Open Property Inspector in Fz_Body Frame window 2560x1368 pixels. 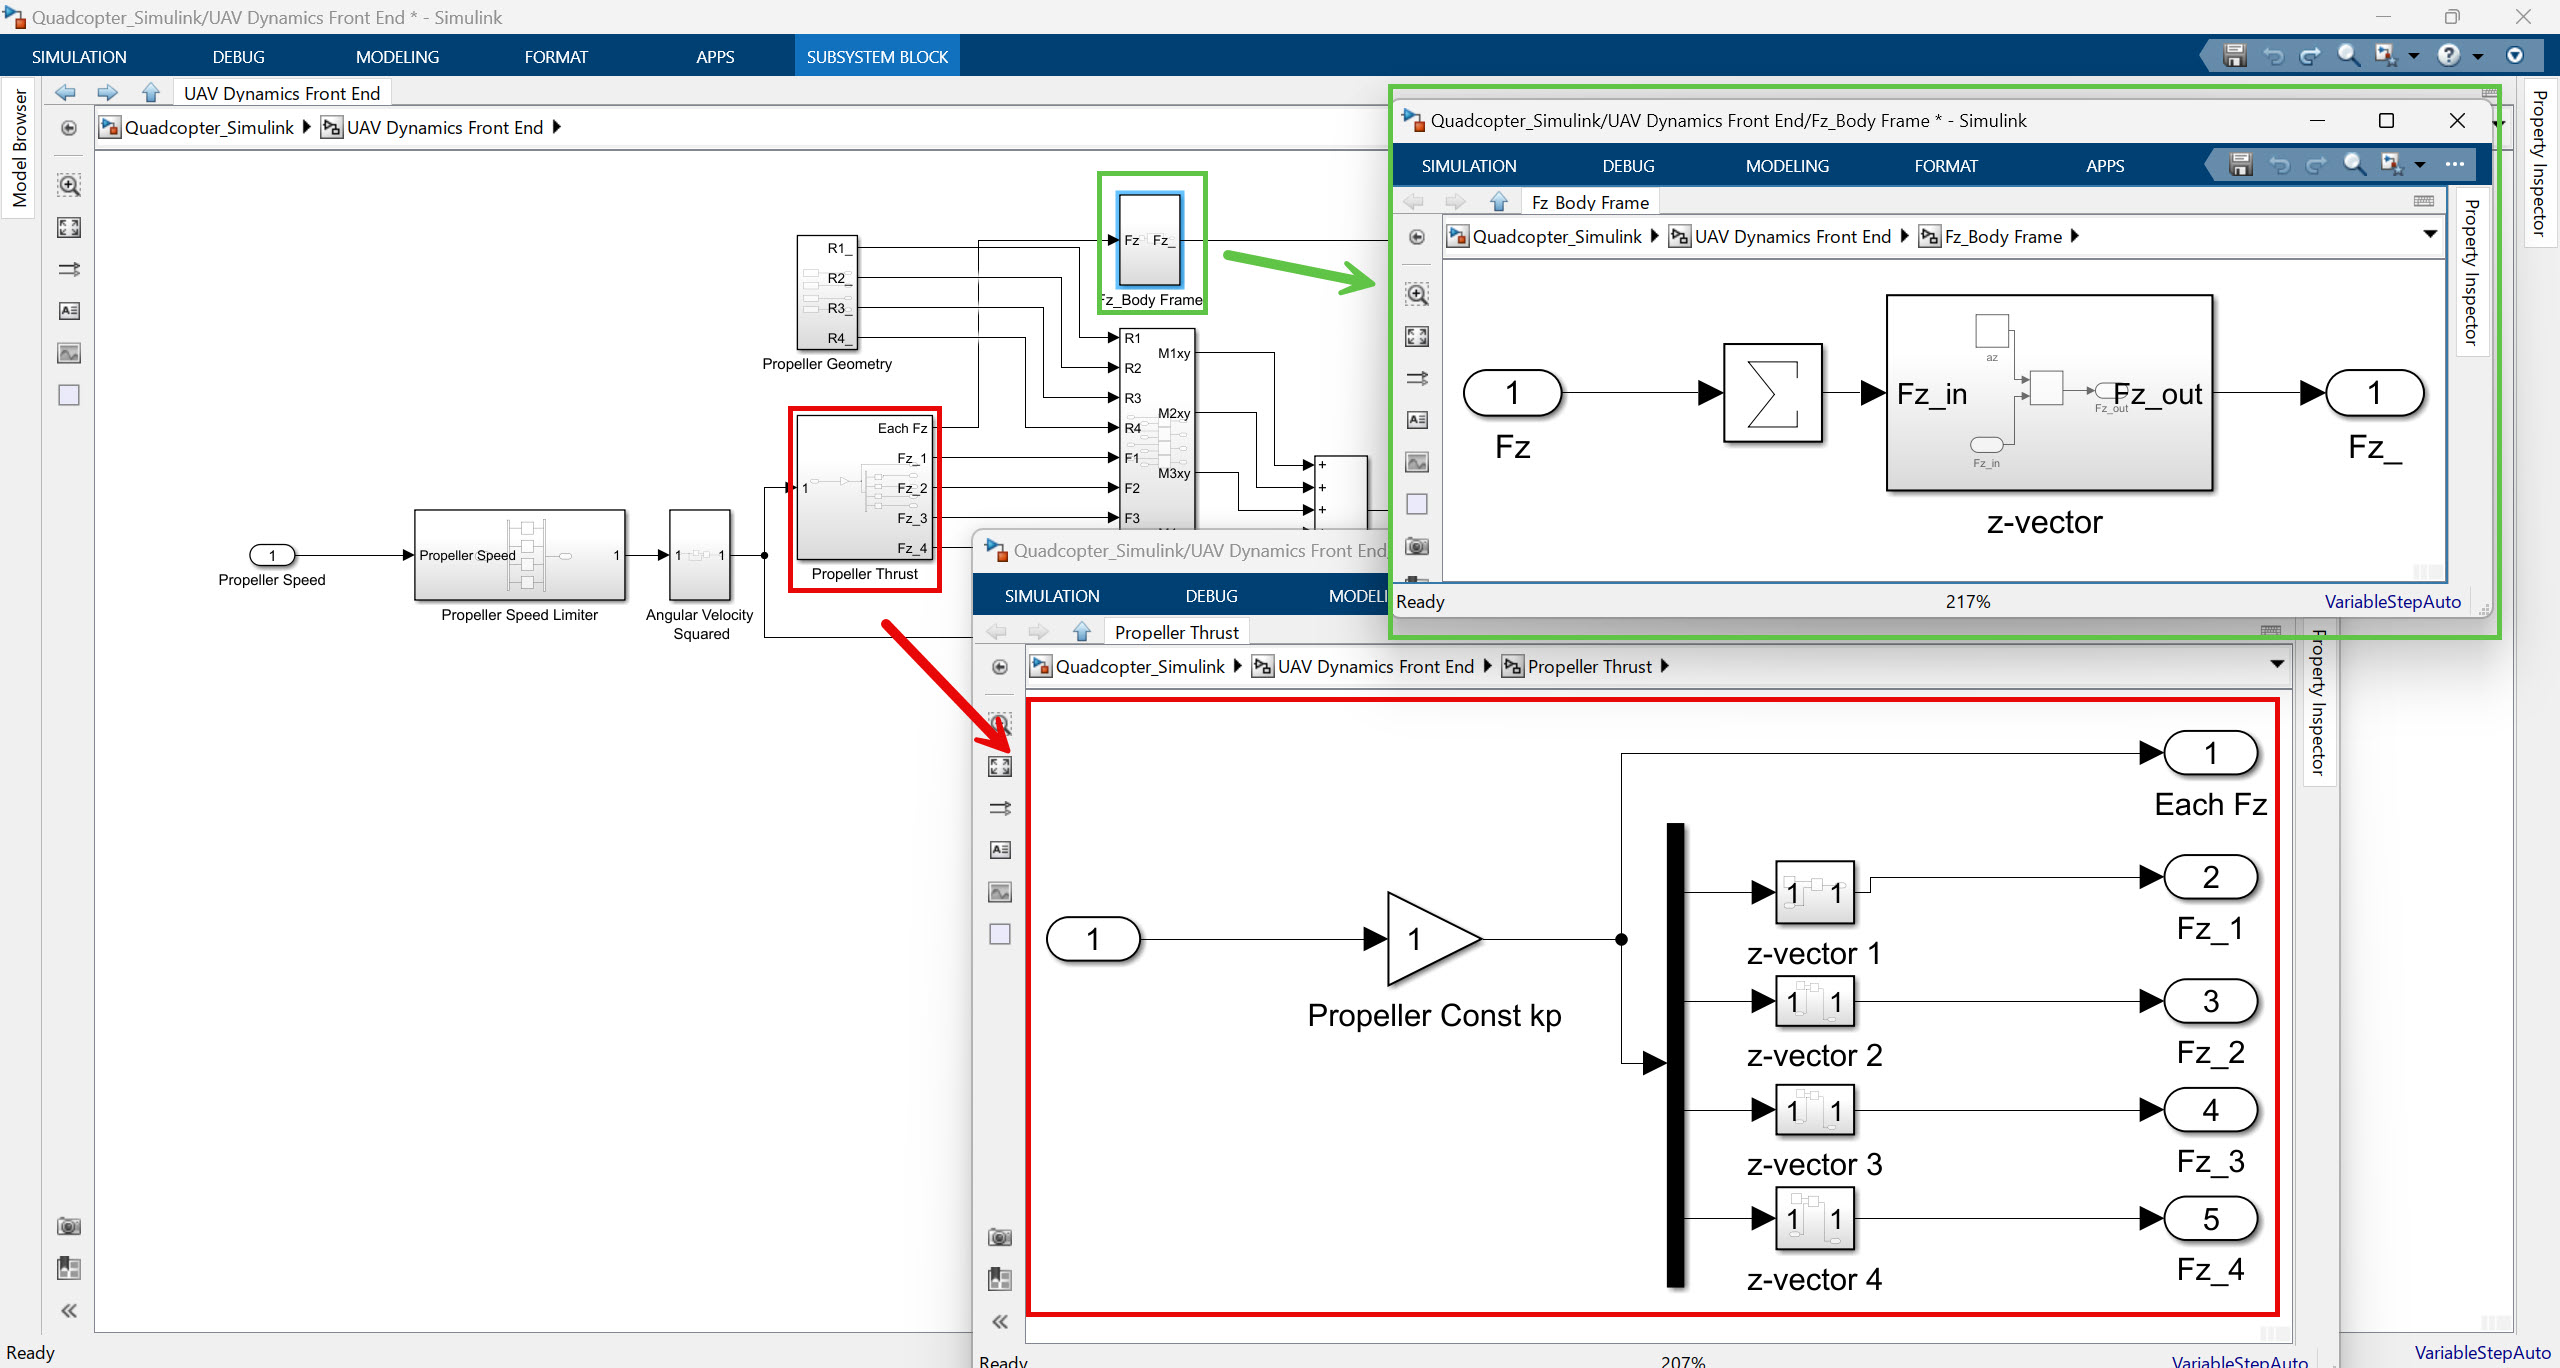[2471, 272]
